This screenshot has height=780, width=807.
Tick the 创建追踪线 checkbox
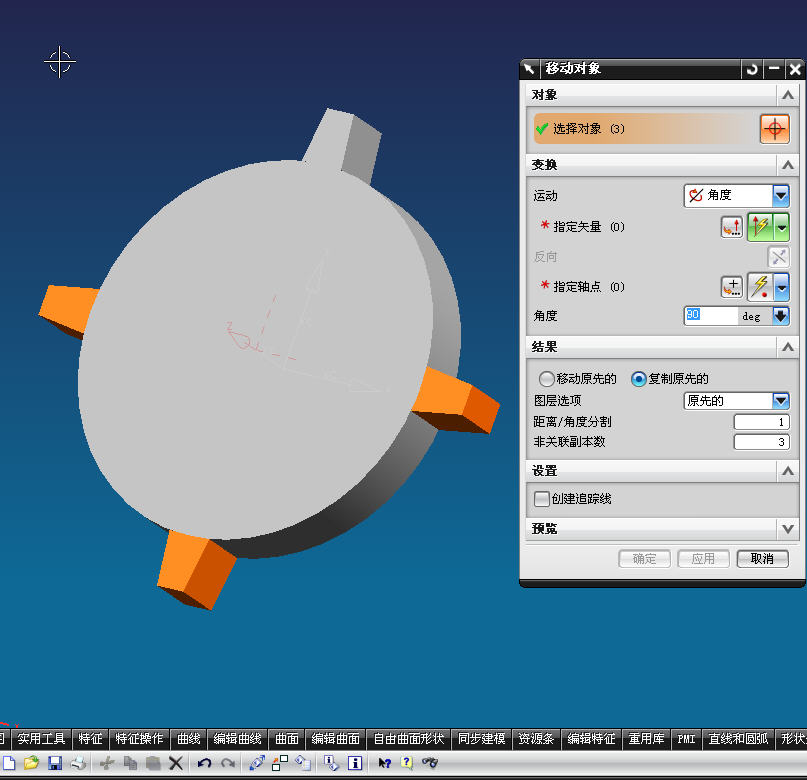point(541,499)
